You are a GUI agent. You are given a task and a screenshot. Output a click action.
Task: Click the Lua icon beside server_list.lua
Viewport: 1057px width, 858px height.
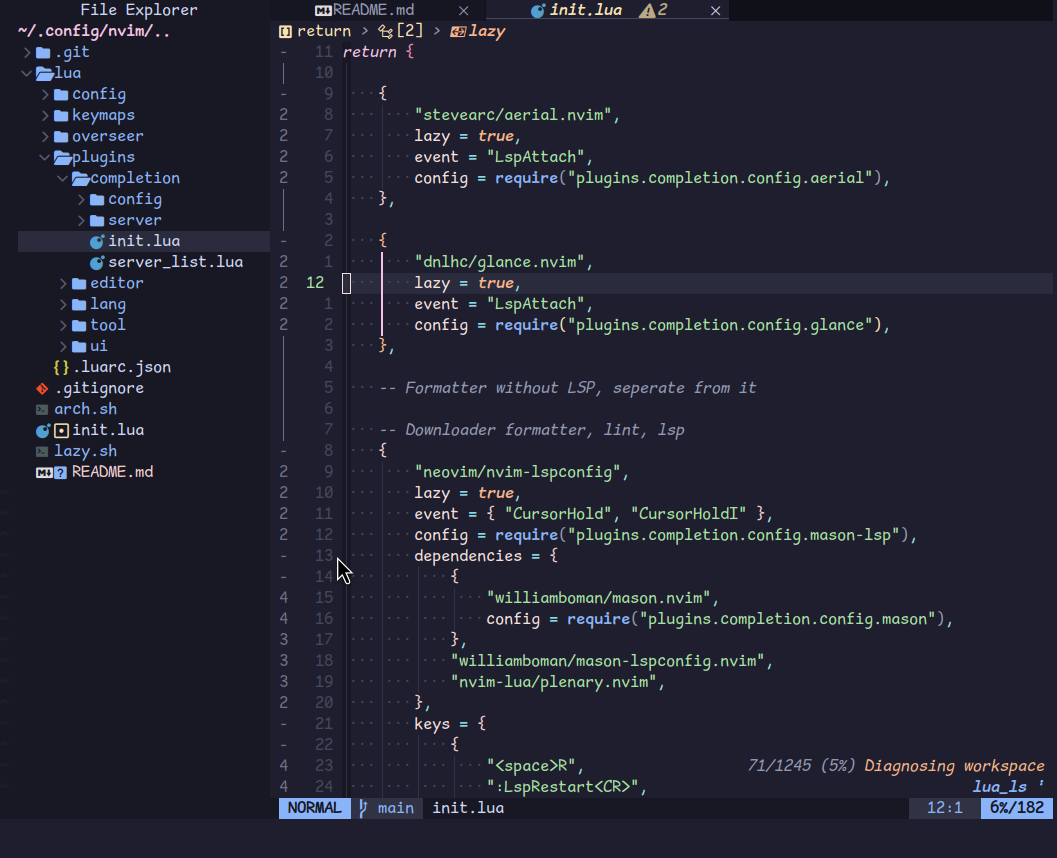click(97, 262)
